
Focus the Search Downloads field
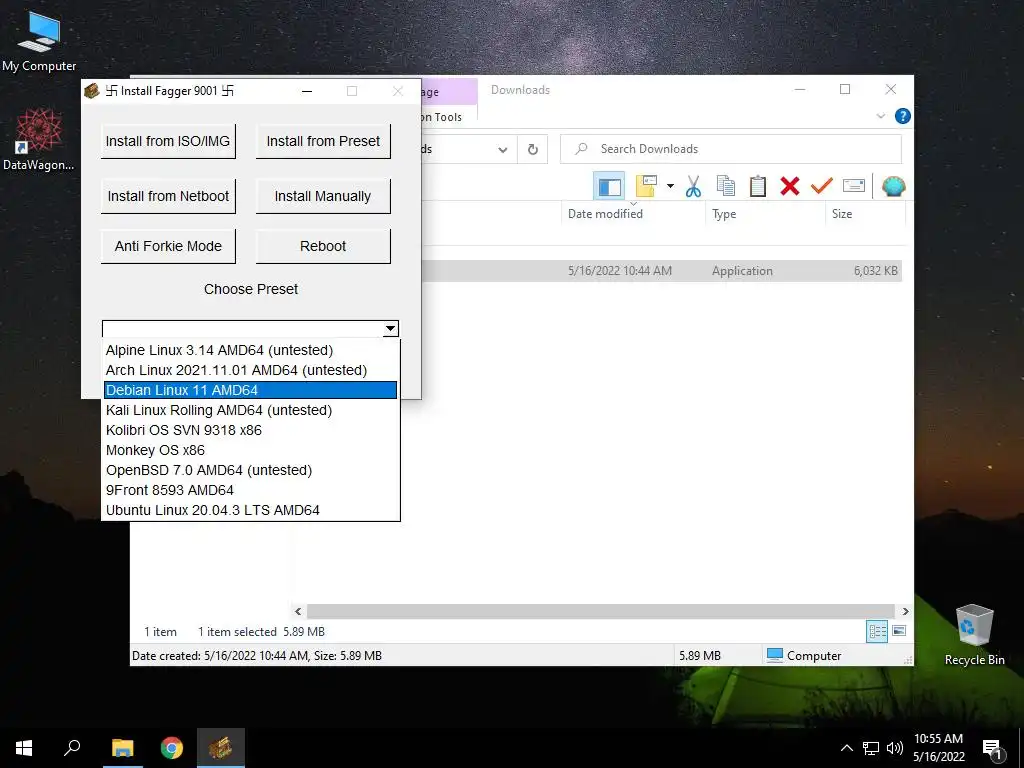click(731, 149)
